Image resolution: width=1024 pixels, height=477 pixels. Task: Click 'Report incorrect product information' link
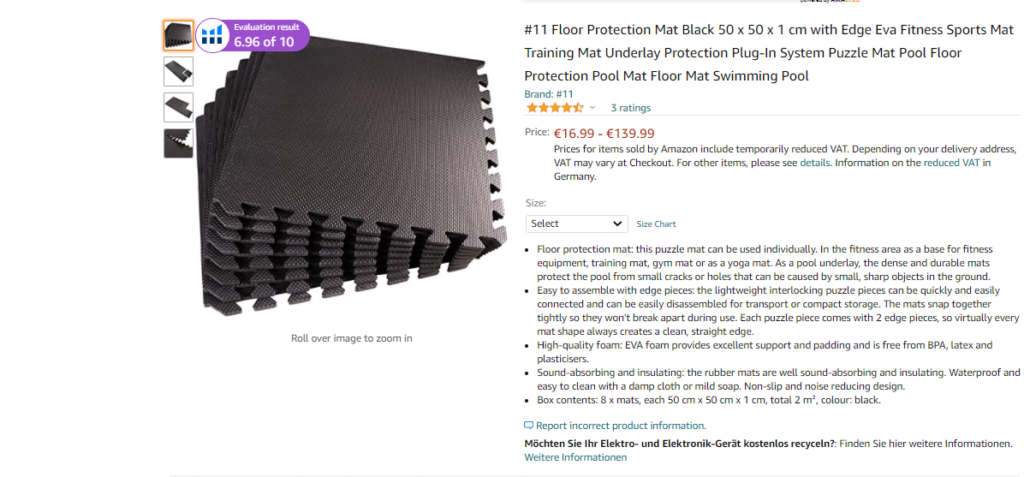pyautogui.click(x=620, y=425)
